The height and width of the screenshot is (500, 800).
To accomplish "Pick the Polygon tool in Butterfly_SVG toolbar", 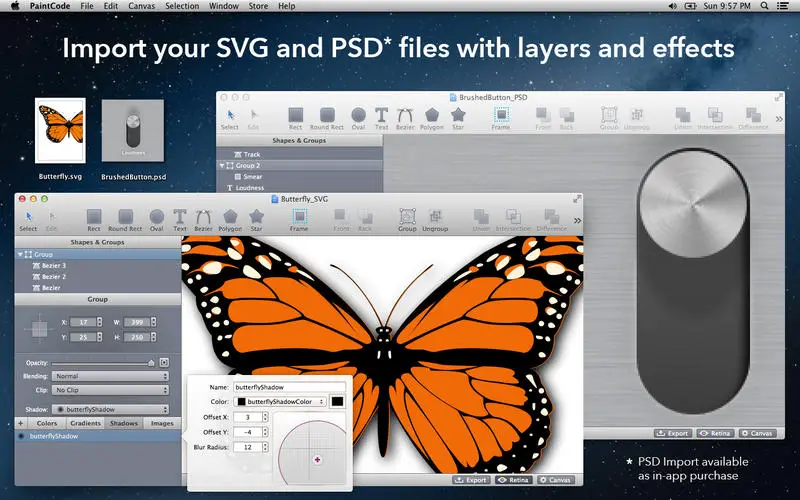I will coord(230,220).
